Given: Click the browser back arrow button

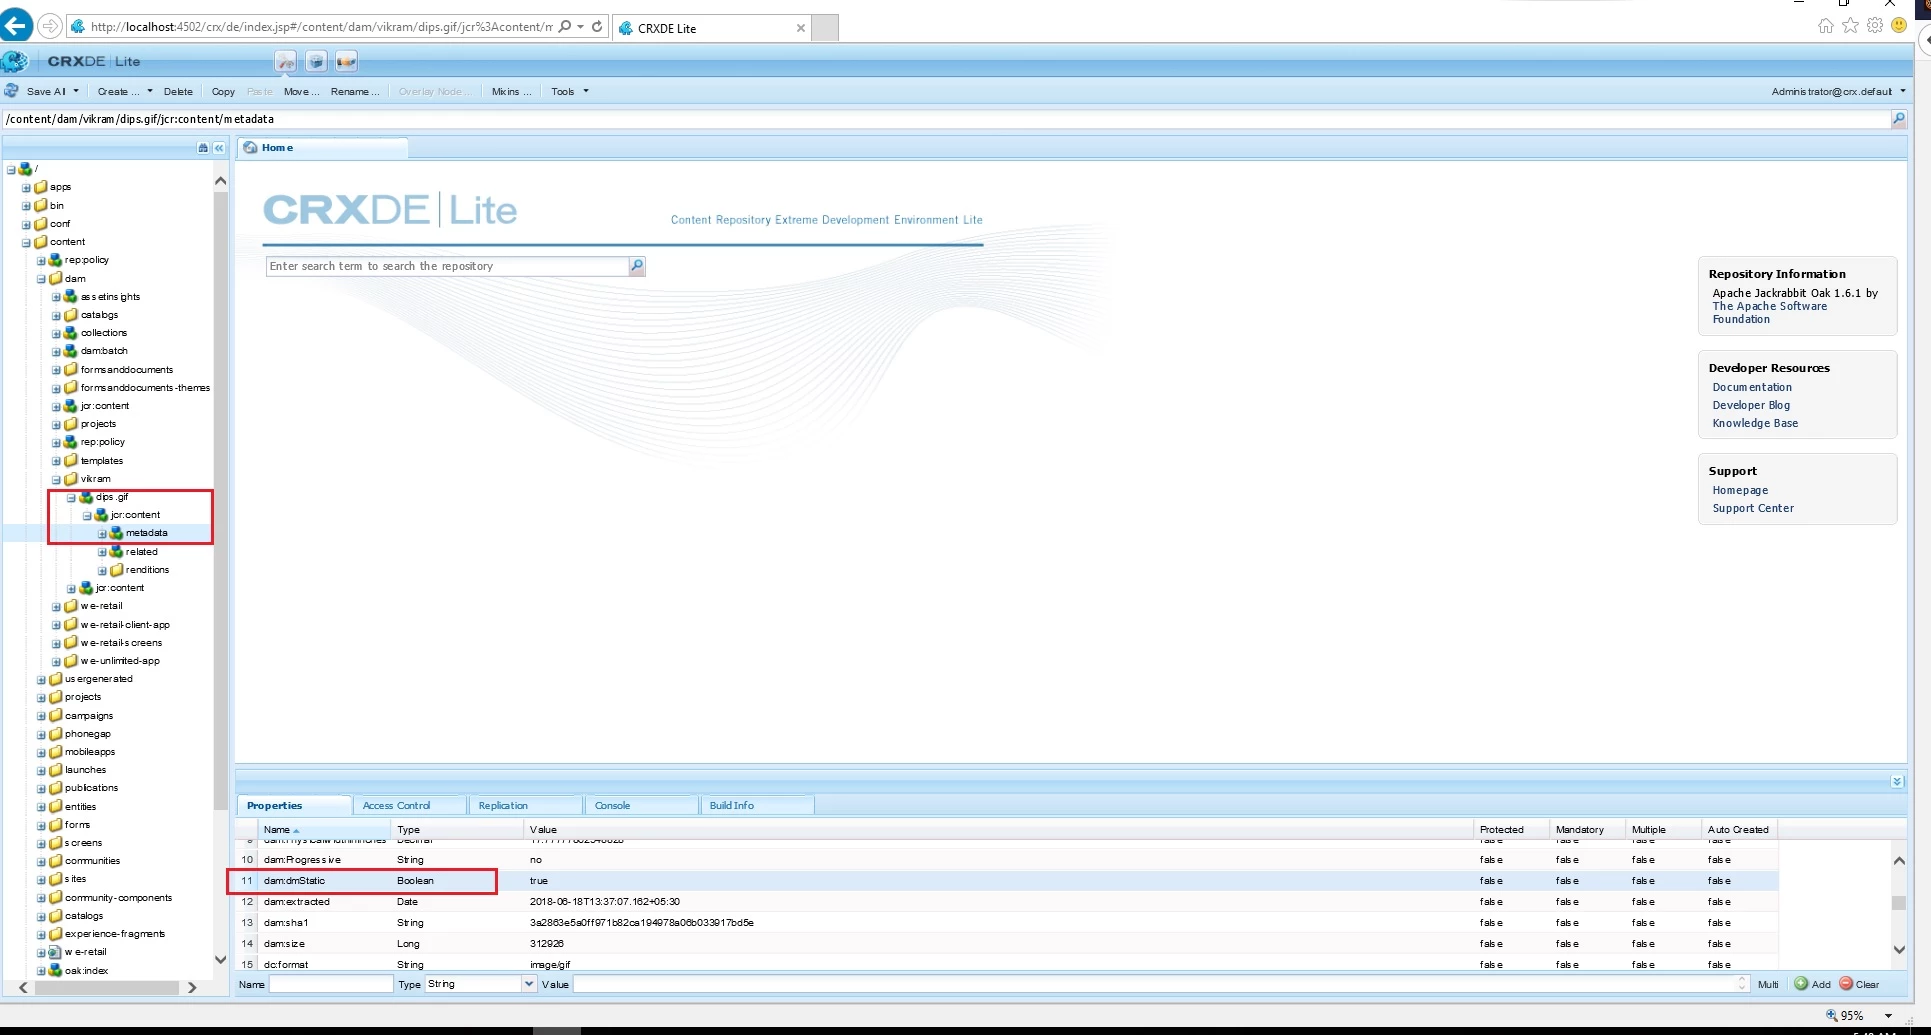Looking at the screenshot, I should [16, 26].
